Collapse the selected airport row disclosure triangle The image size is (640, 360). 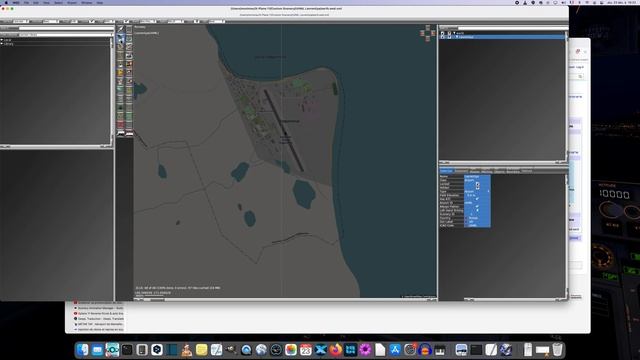tap(456, 37)
